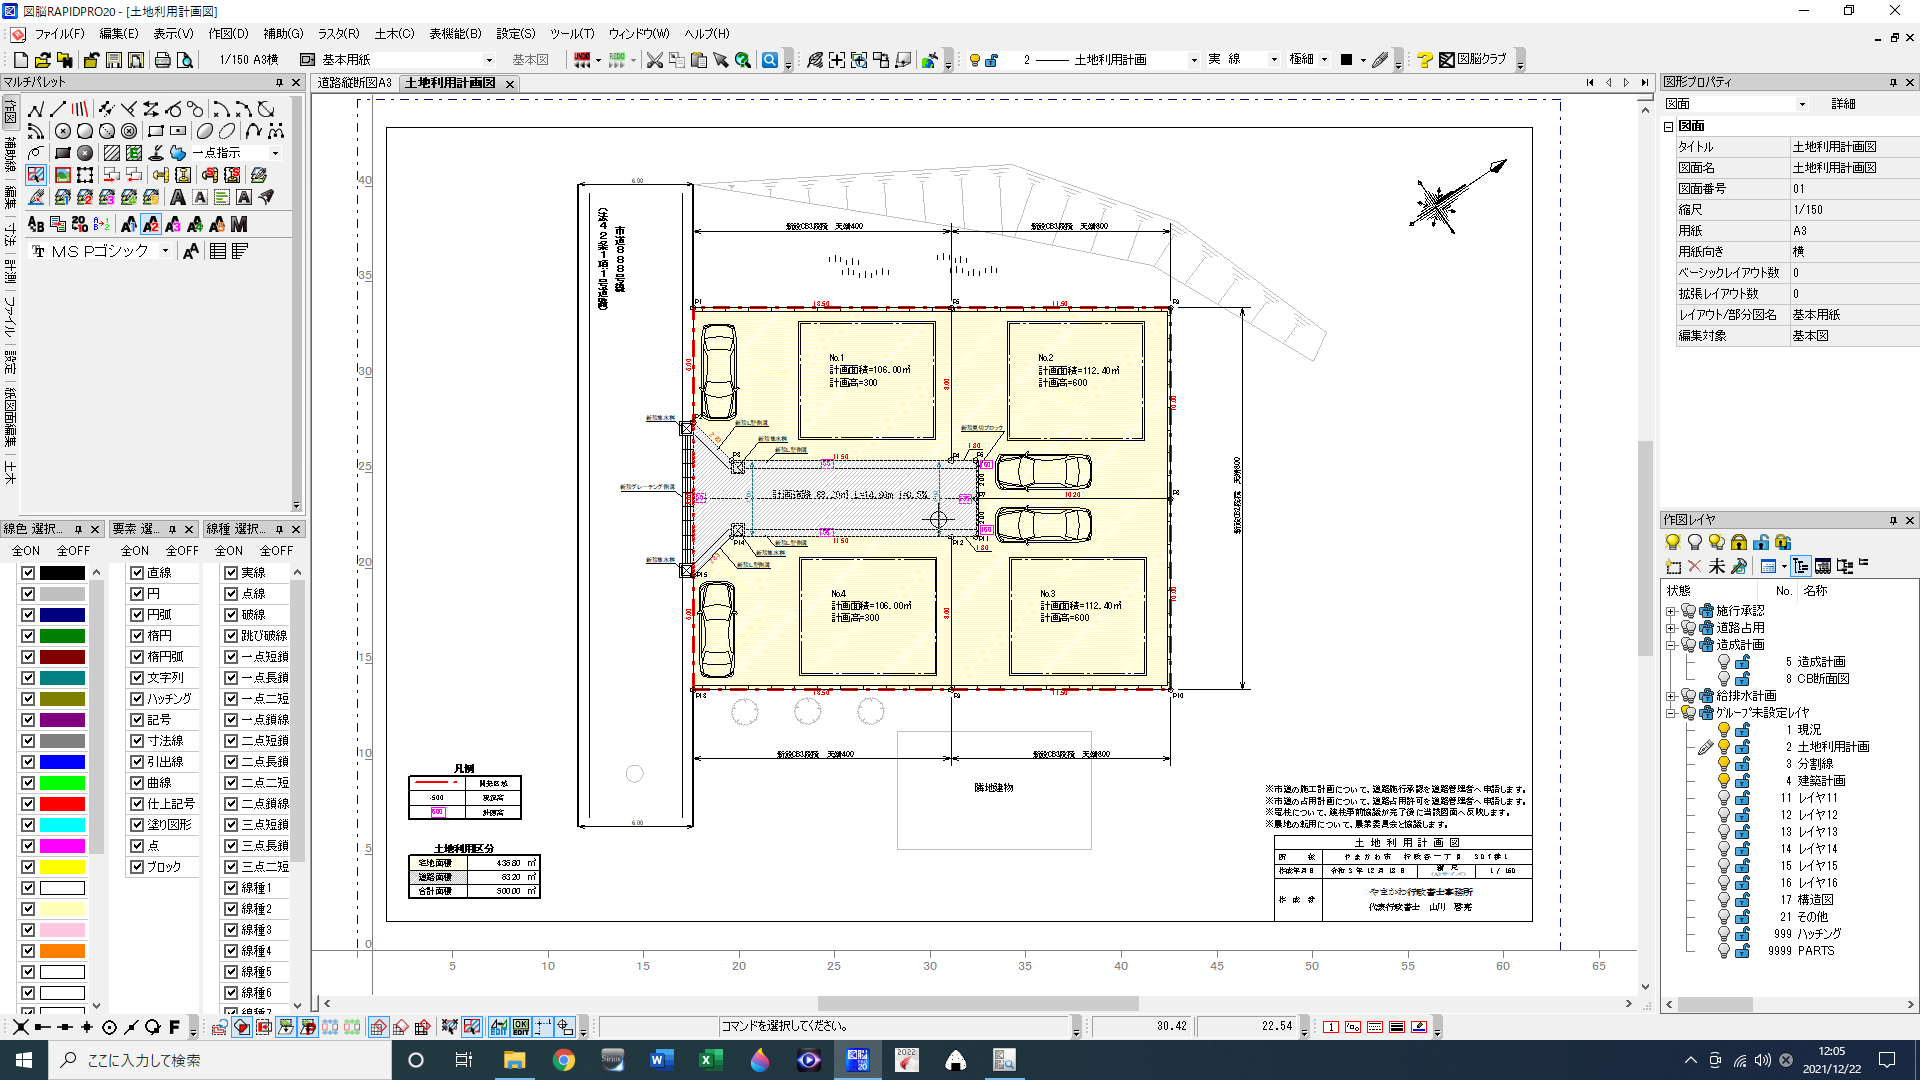Uncheck the 実線 line type checkbox
Viewport: 1920px width, 1080px height.
231,573
